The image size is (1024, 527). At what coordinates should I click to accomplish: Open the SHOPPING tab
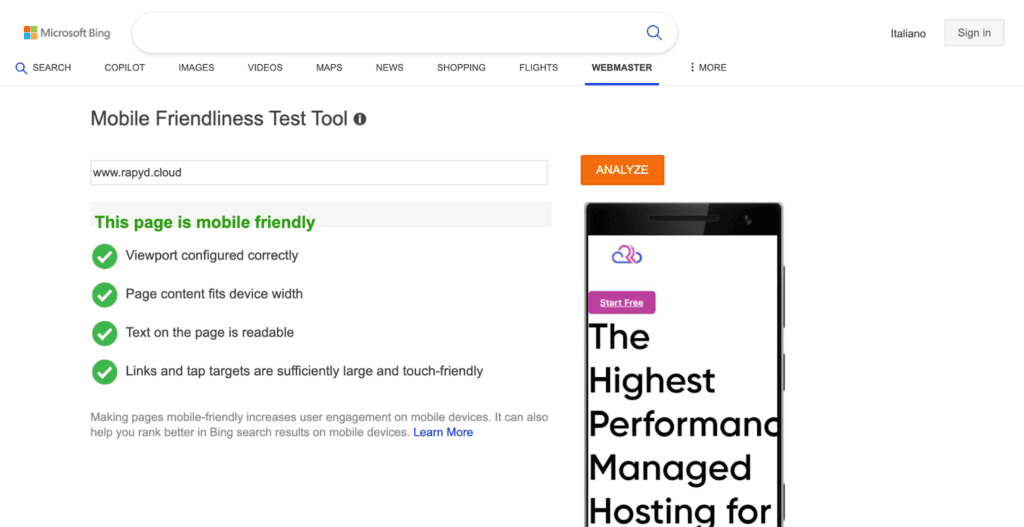462,67
